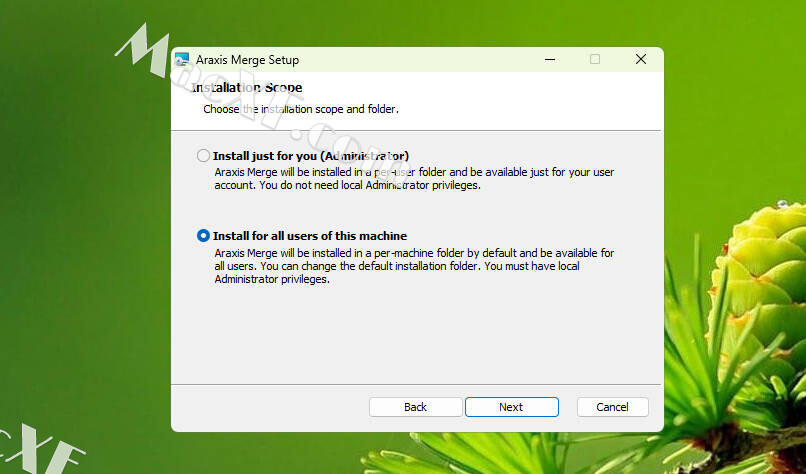This screenshot has height=474, width=806.
Task: Click 'Choose the installation scope and folder.' text
Action: 301,109
